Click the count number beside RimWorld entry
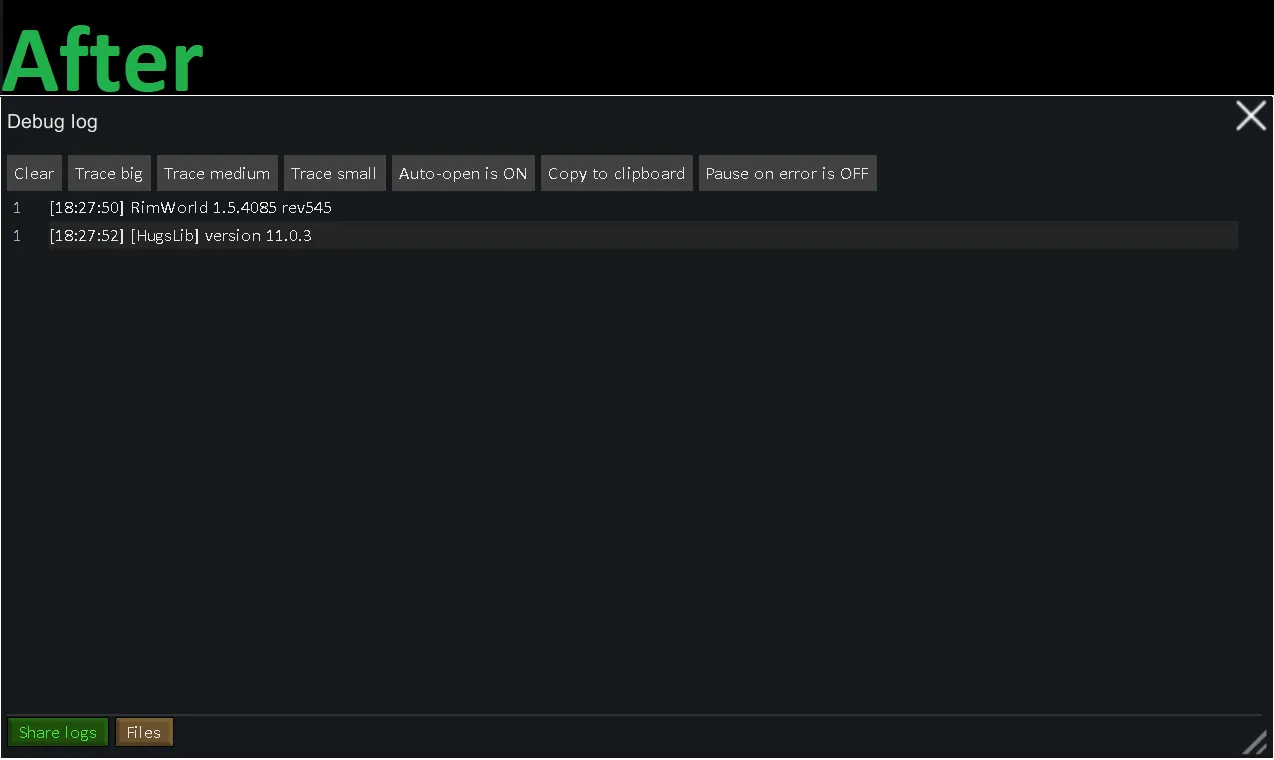 [17, 208]
